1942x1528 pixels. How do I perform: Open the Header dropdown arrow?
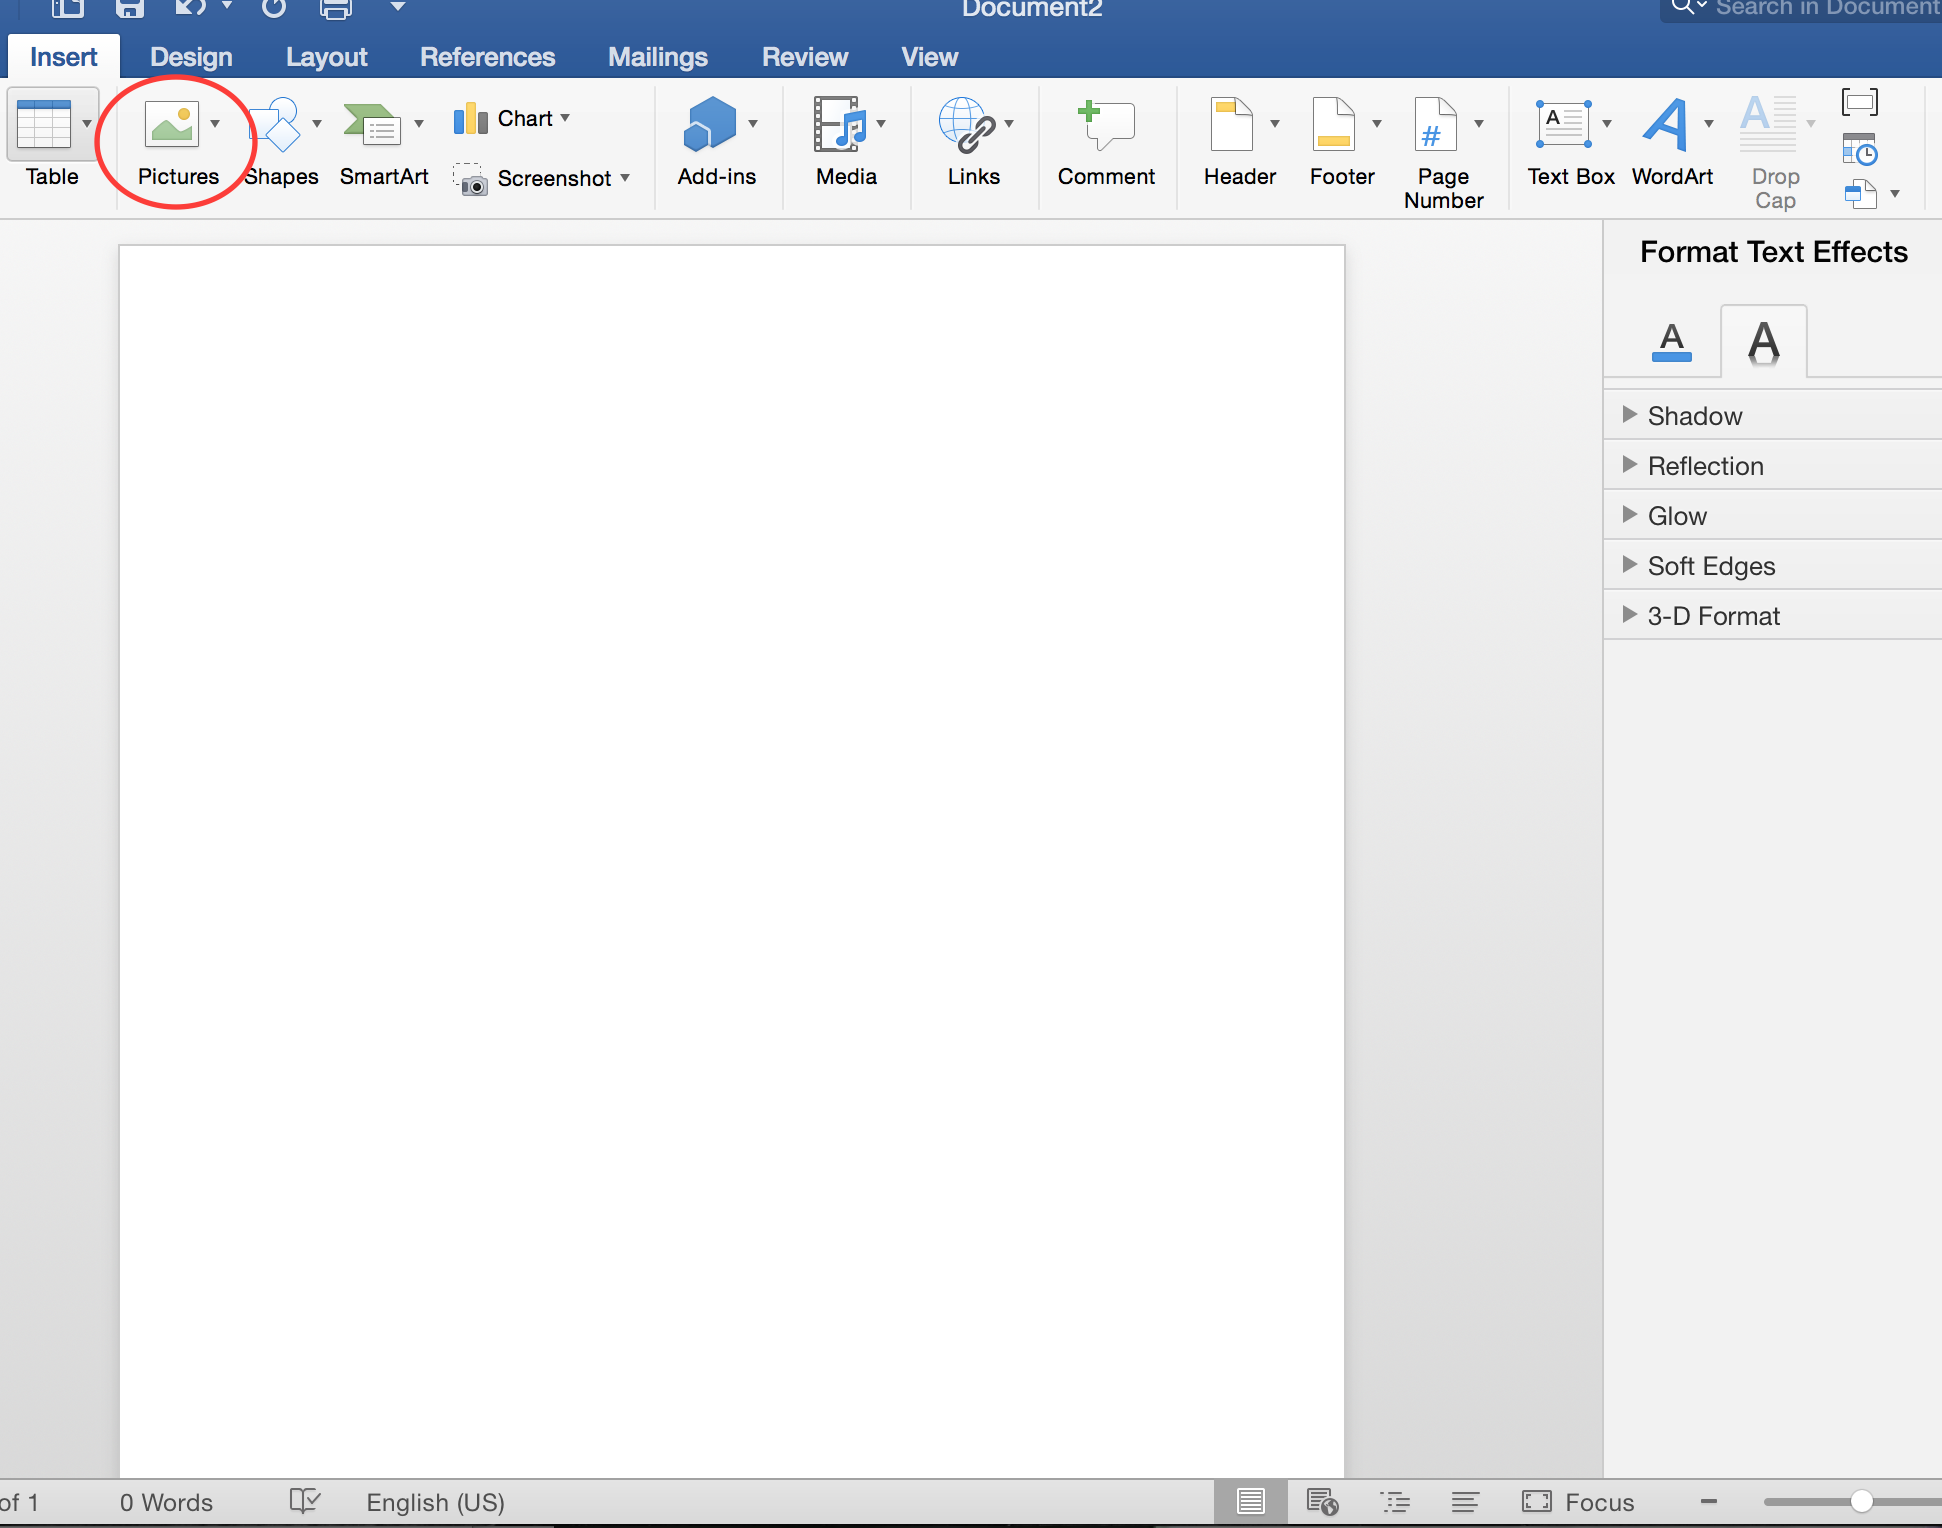coord(1275,124)
